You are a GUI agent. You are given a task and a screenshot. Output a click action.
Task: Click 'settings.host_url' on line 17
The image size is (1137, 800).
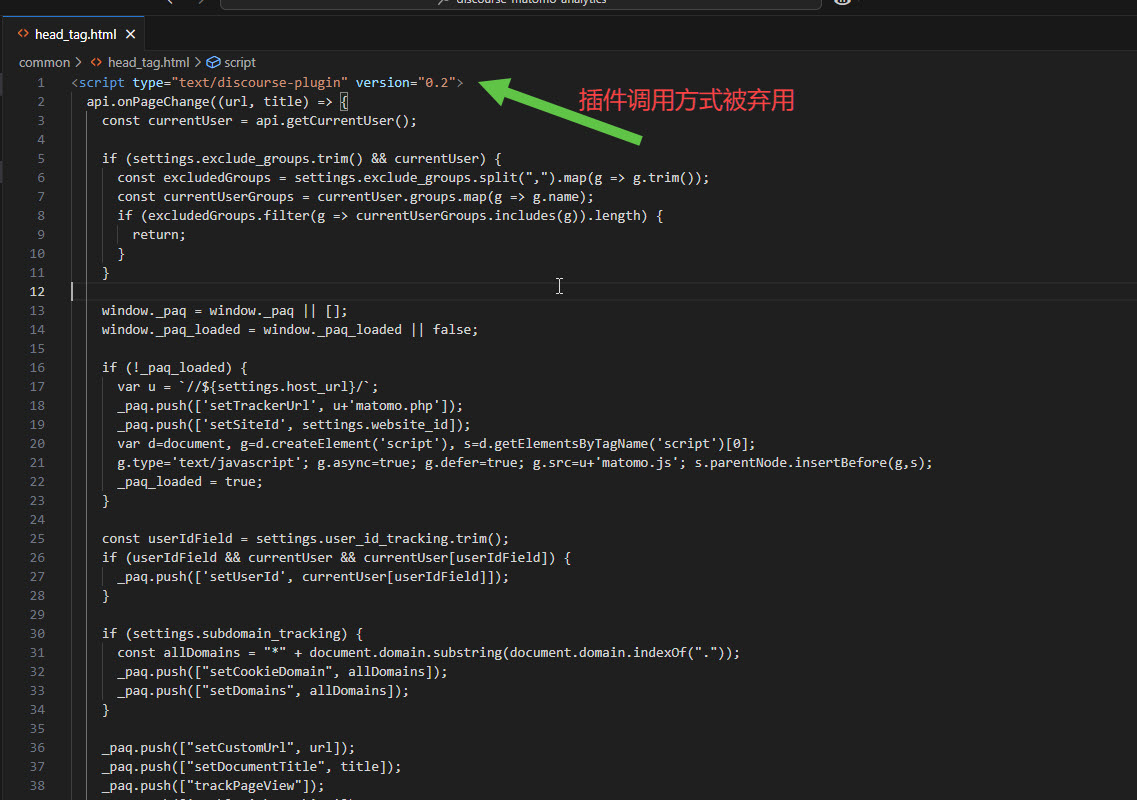point(282,387)
